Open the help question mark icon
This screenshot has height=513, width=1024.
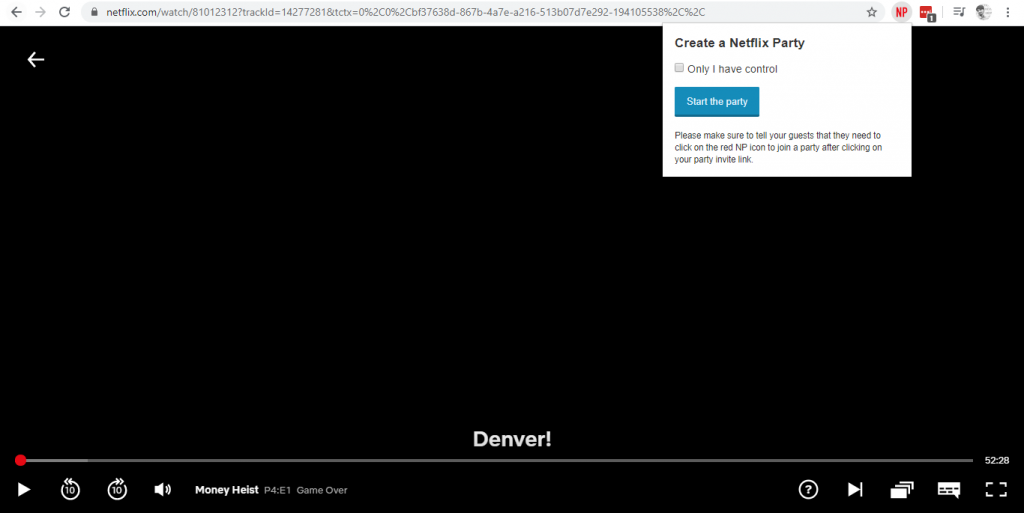point(808,489)
